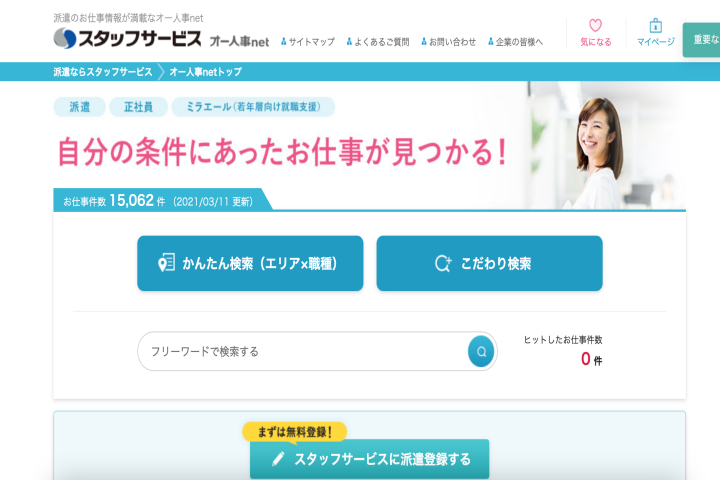Viewport: 720px width, 480px height.
Task: Click the pencil icon on the registration button
Action: click(x=277, y=459)
